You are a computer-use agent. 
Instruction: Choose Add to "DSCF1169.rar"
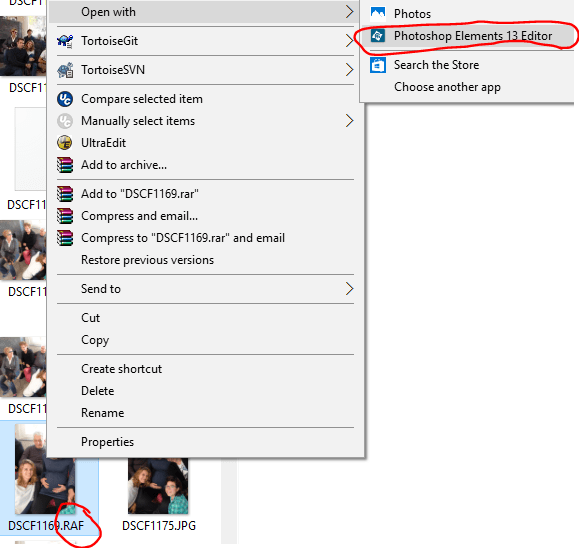pyautogui.click(x=205, y=194)
